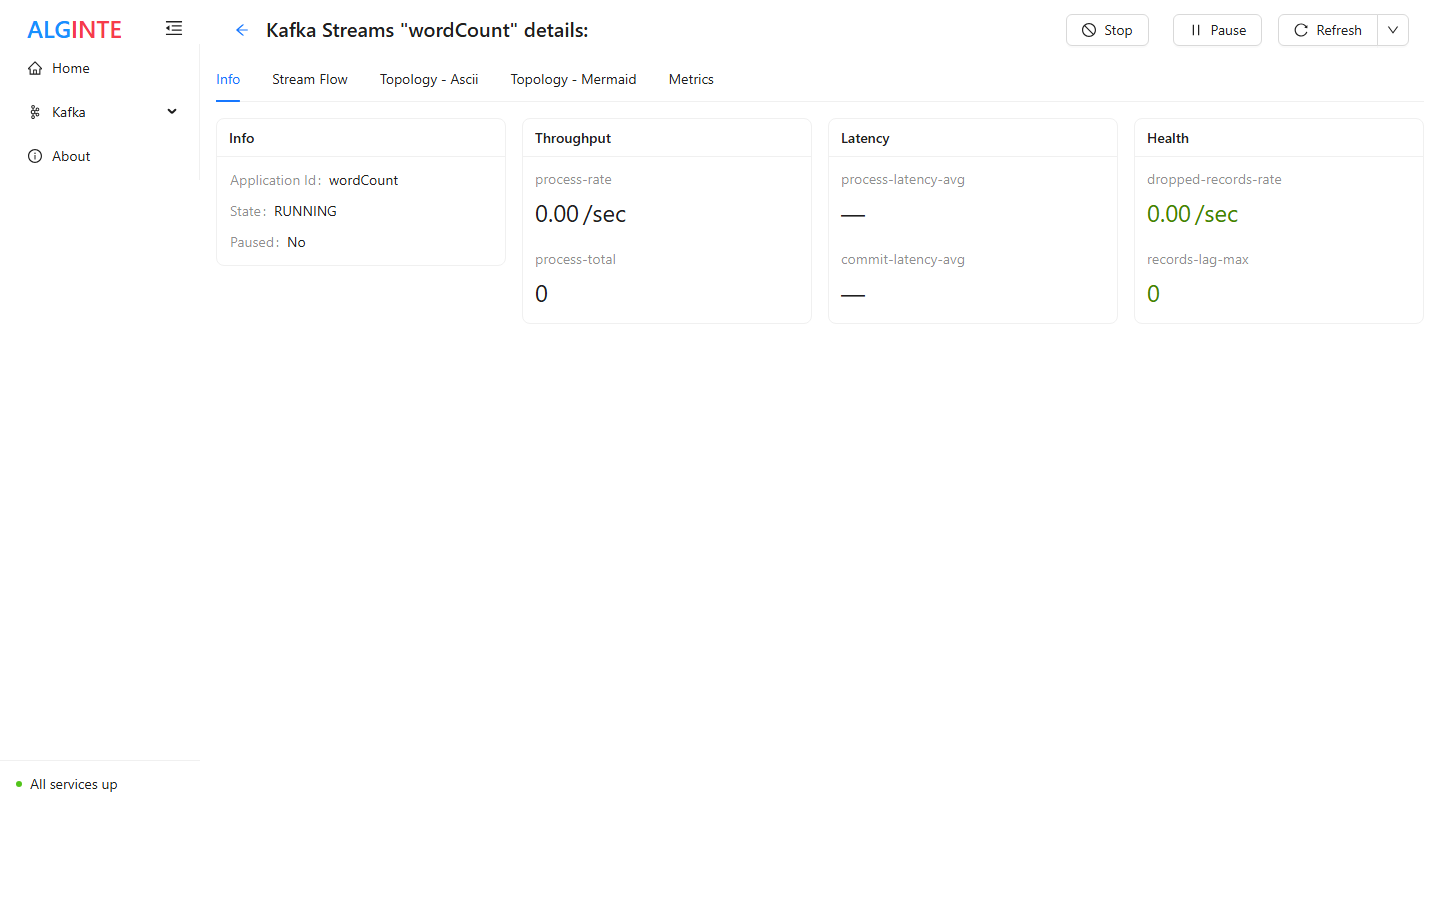Viewport: 1440px width, 900px height.
Task: Click the green records-lag-max value 0
Action: 1153,294
